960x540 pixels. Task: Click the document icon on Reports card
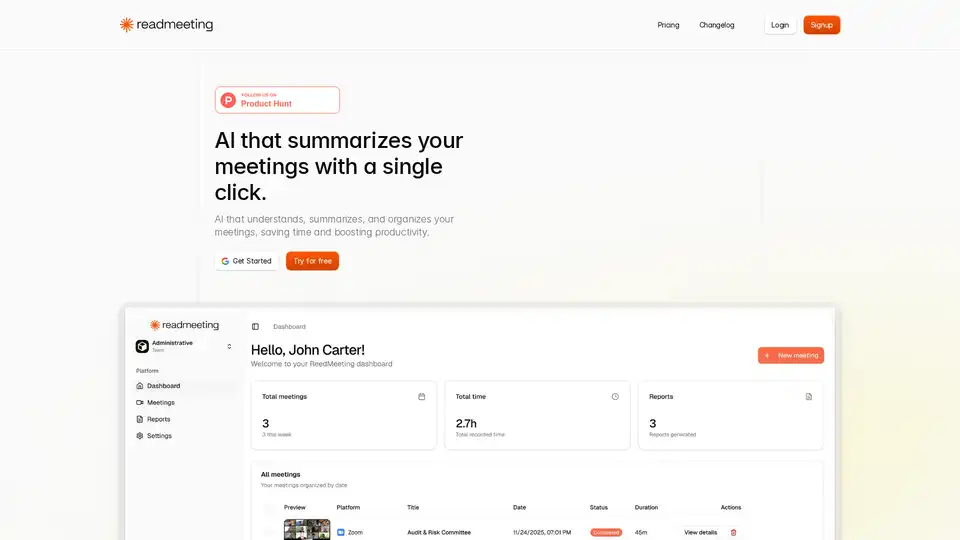[x=809, y=397]
